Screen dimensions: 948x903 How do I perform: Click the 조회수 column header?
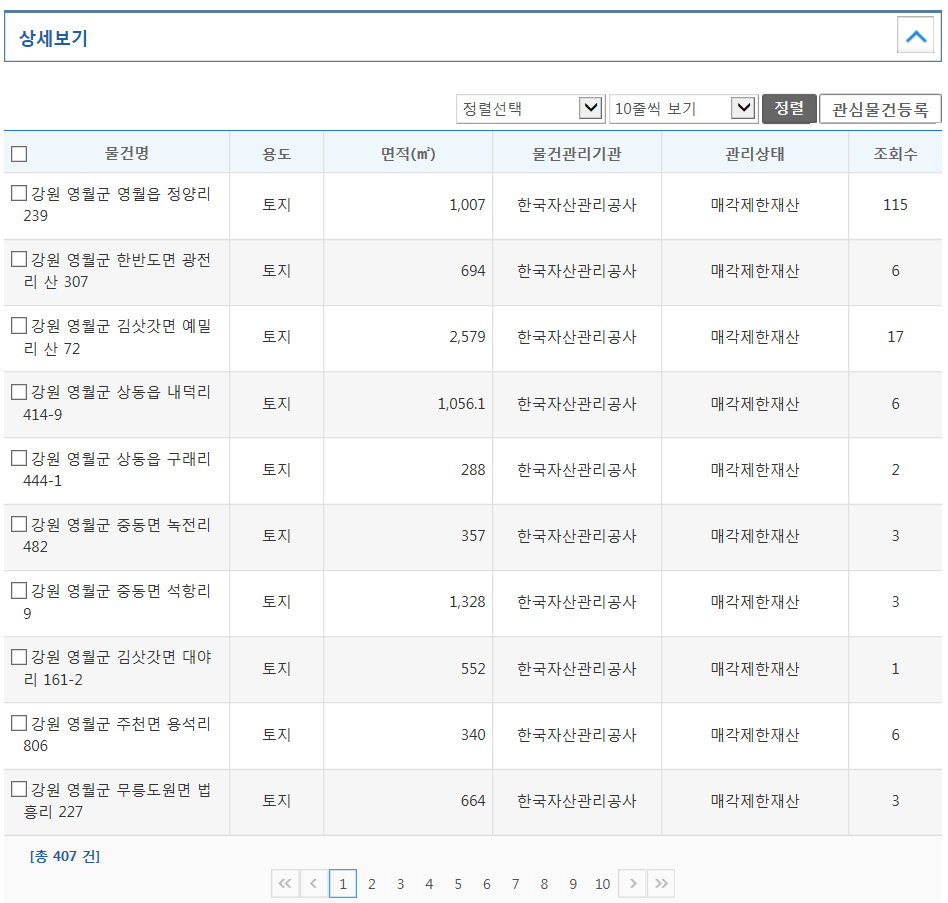click(x=895, y=154)
